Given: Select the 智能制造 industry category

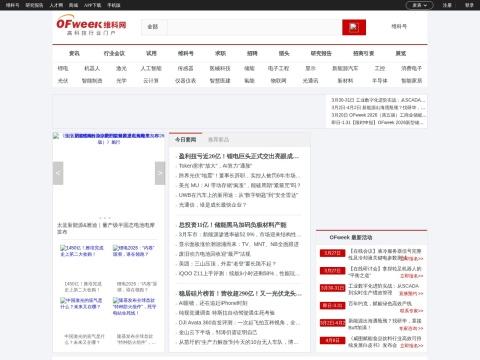Looking at the screenshot, I should coord(92,81).
